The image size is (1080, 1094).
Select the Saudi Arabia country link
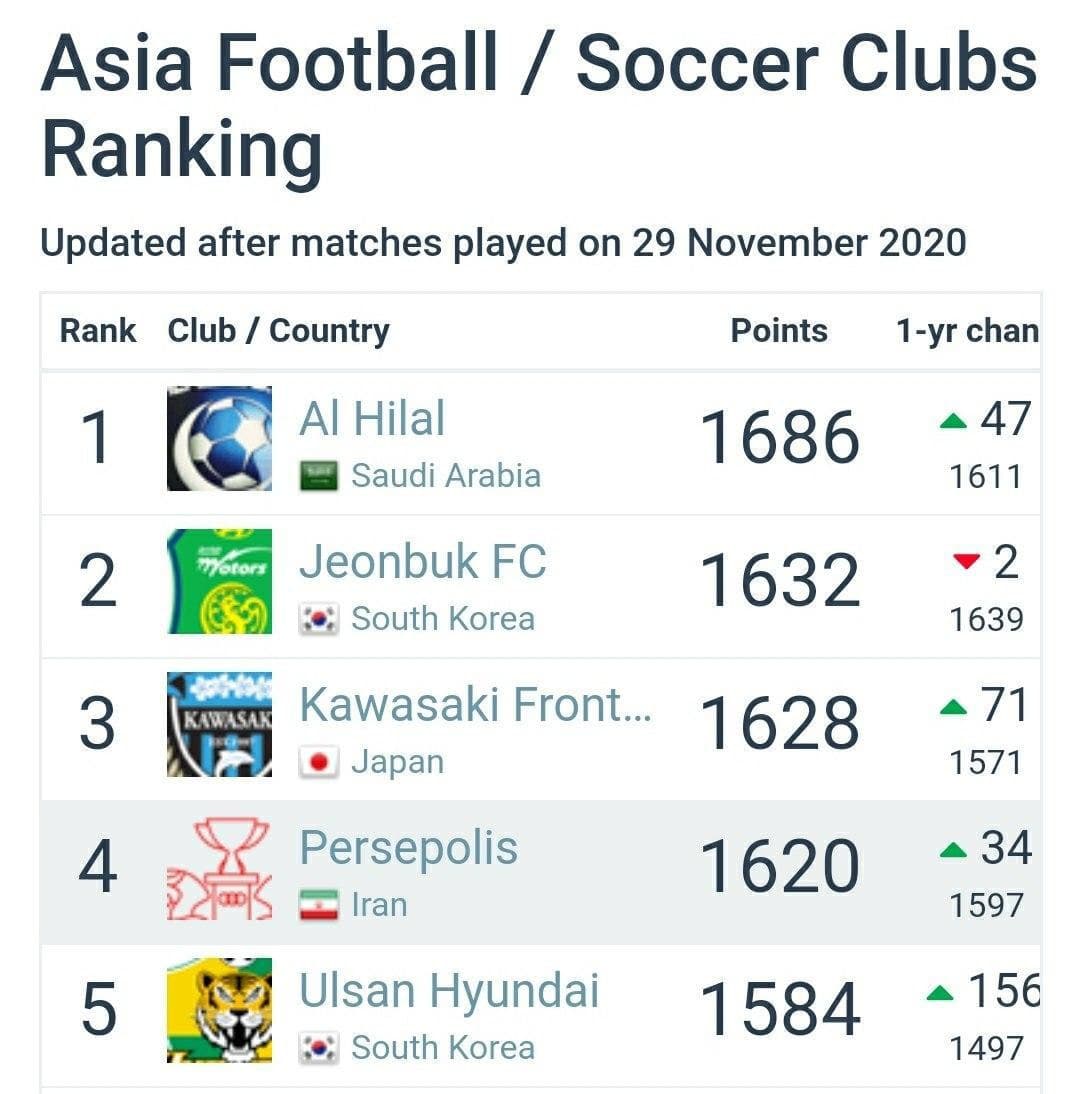click(x=445, y=476)
